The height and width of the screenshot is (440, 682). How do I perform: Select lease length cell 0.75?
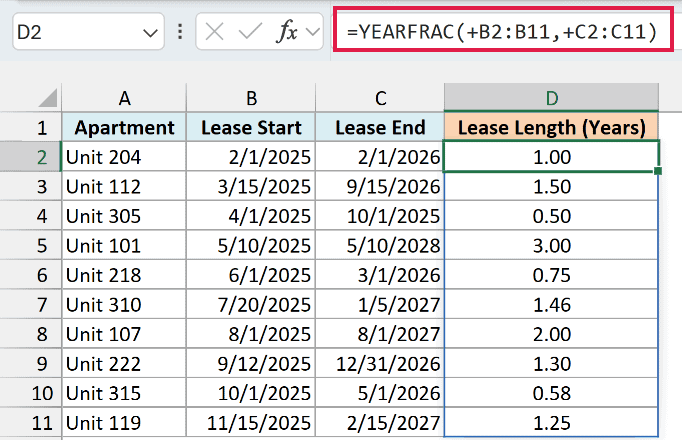(x=552, y=275)
